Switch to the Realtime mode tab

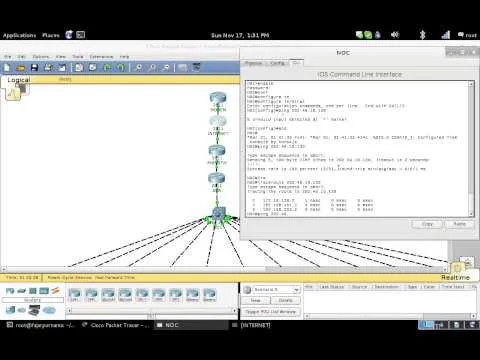coord(455,277)
